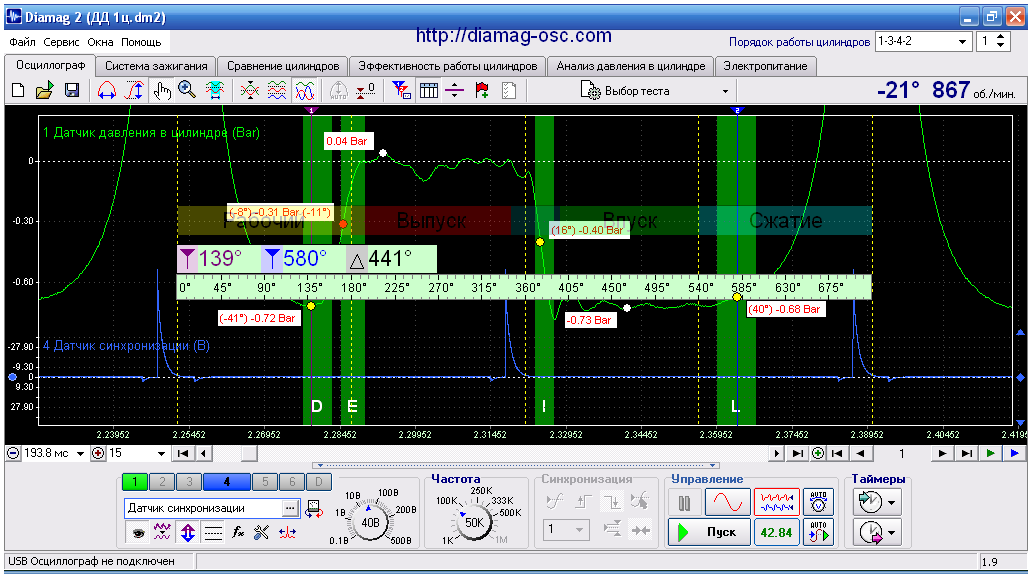Select the sine wave mode button
The image size is (1032, 574).
tap(728, 502)
